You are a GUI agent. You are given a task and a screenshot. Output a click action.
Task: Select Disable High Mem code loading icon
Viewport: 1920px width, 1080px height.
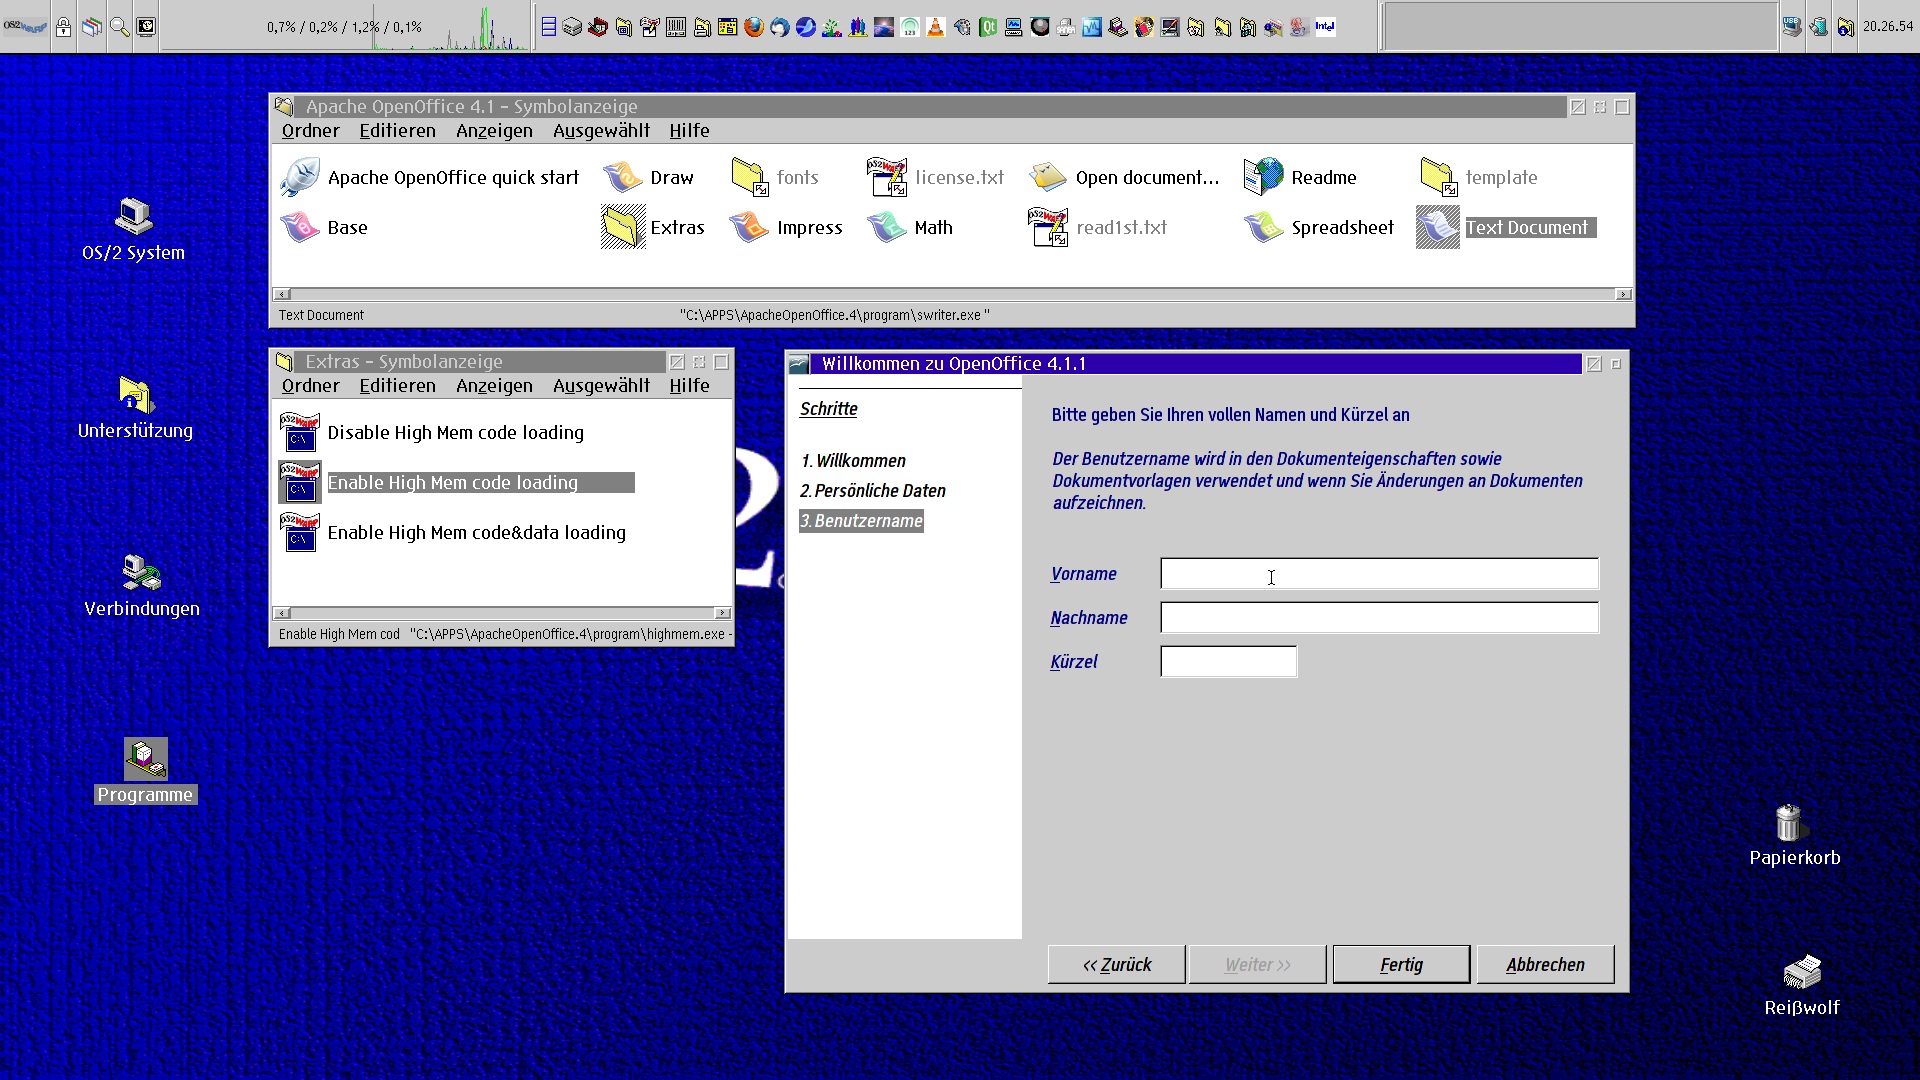299,432
